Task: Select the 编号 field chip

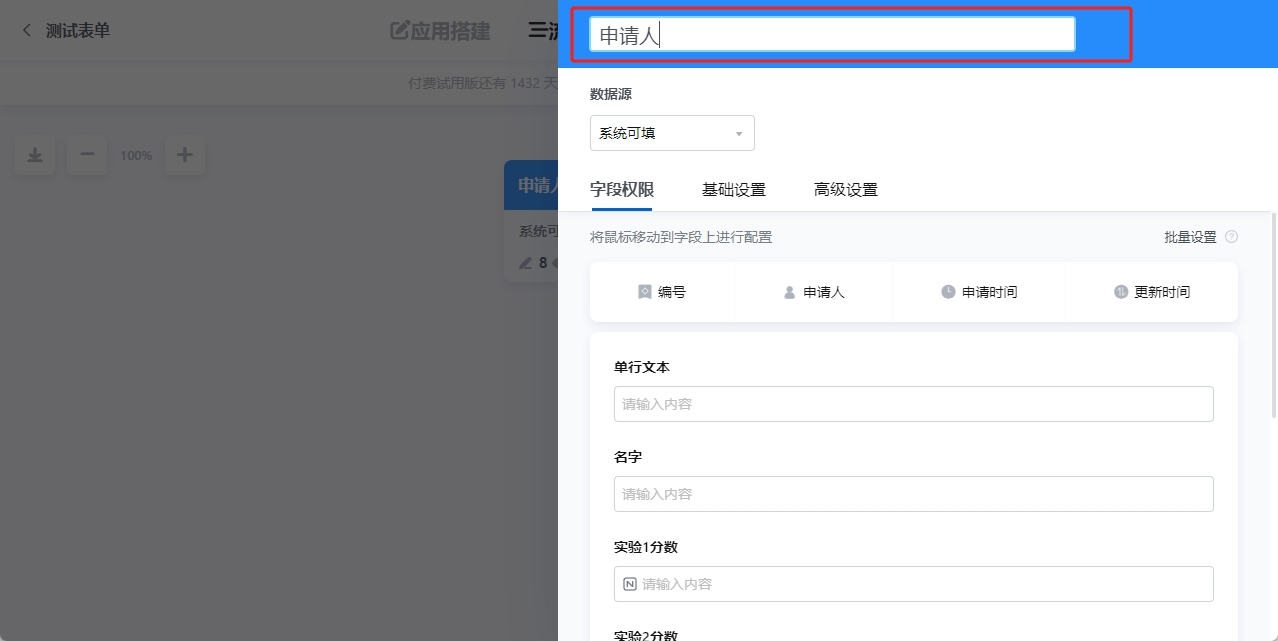Action: 663,291
